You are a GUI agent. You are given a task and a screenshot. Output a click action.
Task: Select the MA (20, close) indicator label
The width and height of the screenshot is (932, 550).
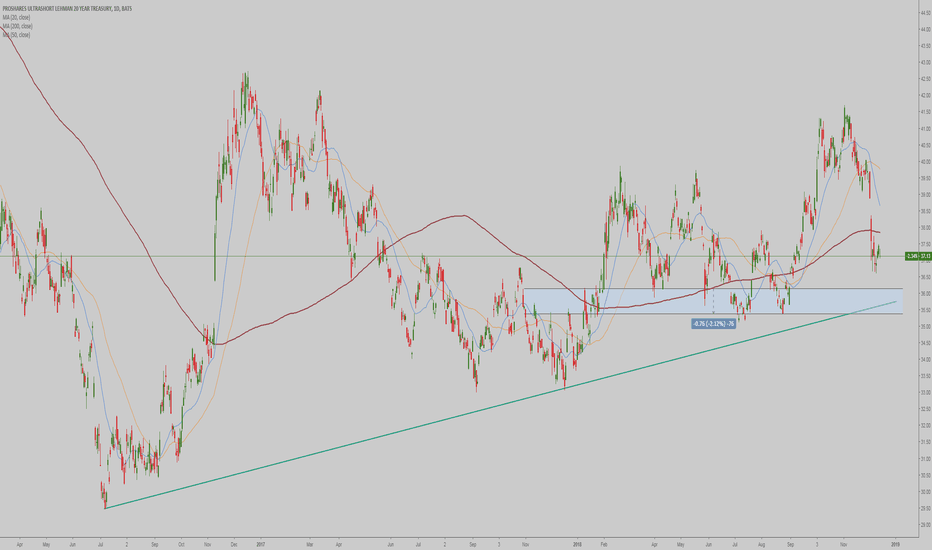click(16, 18)
